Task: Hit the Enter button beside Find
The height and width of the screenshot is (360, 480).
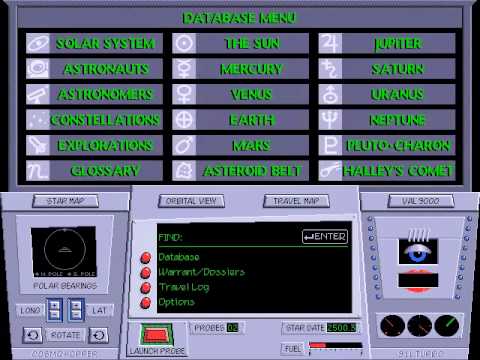Action: pyautogui.click(x=325, y=237)
